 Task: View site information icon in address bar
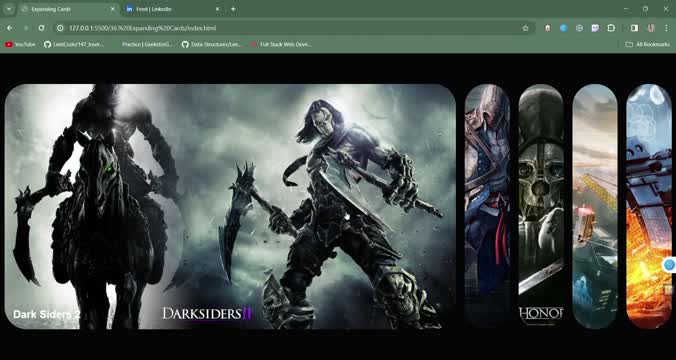point(60,28)
